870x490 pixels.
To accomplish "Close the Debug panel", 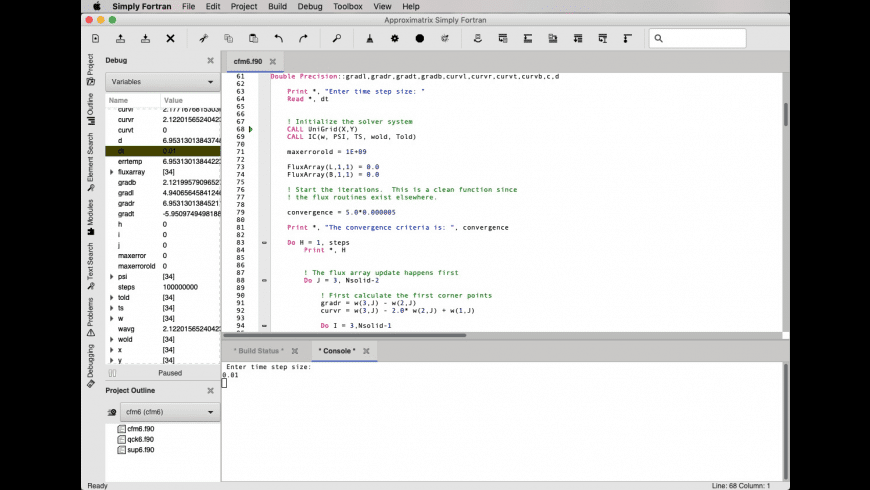I will click(210, 60).
